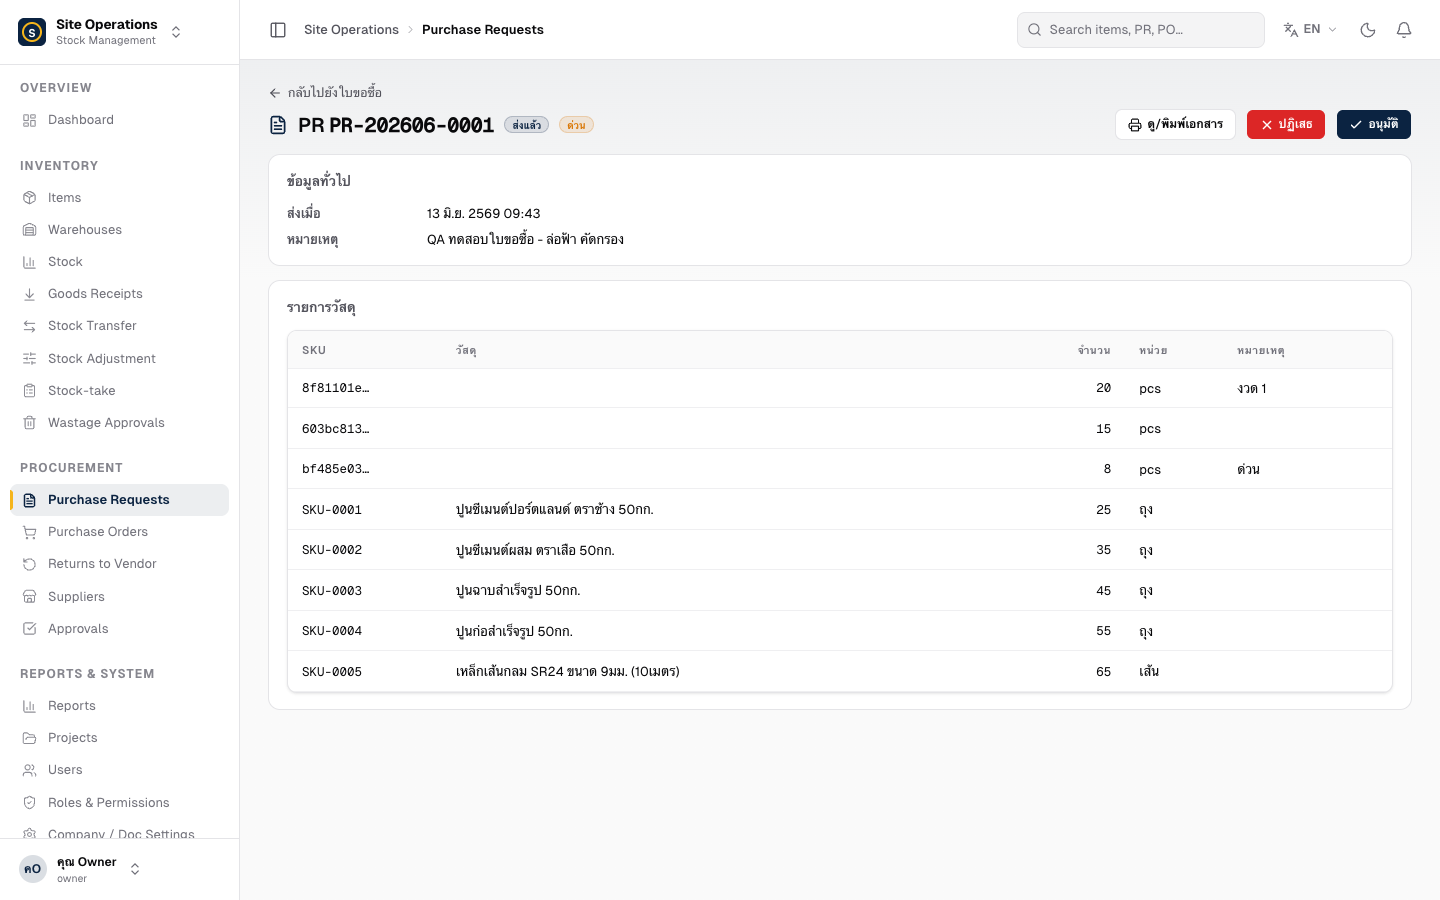Click the dark approve button

(1373, 125)
